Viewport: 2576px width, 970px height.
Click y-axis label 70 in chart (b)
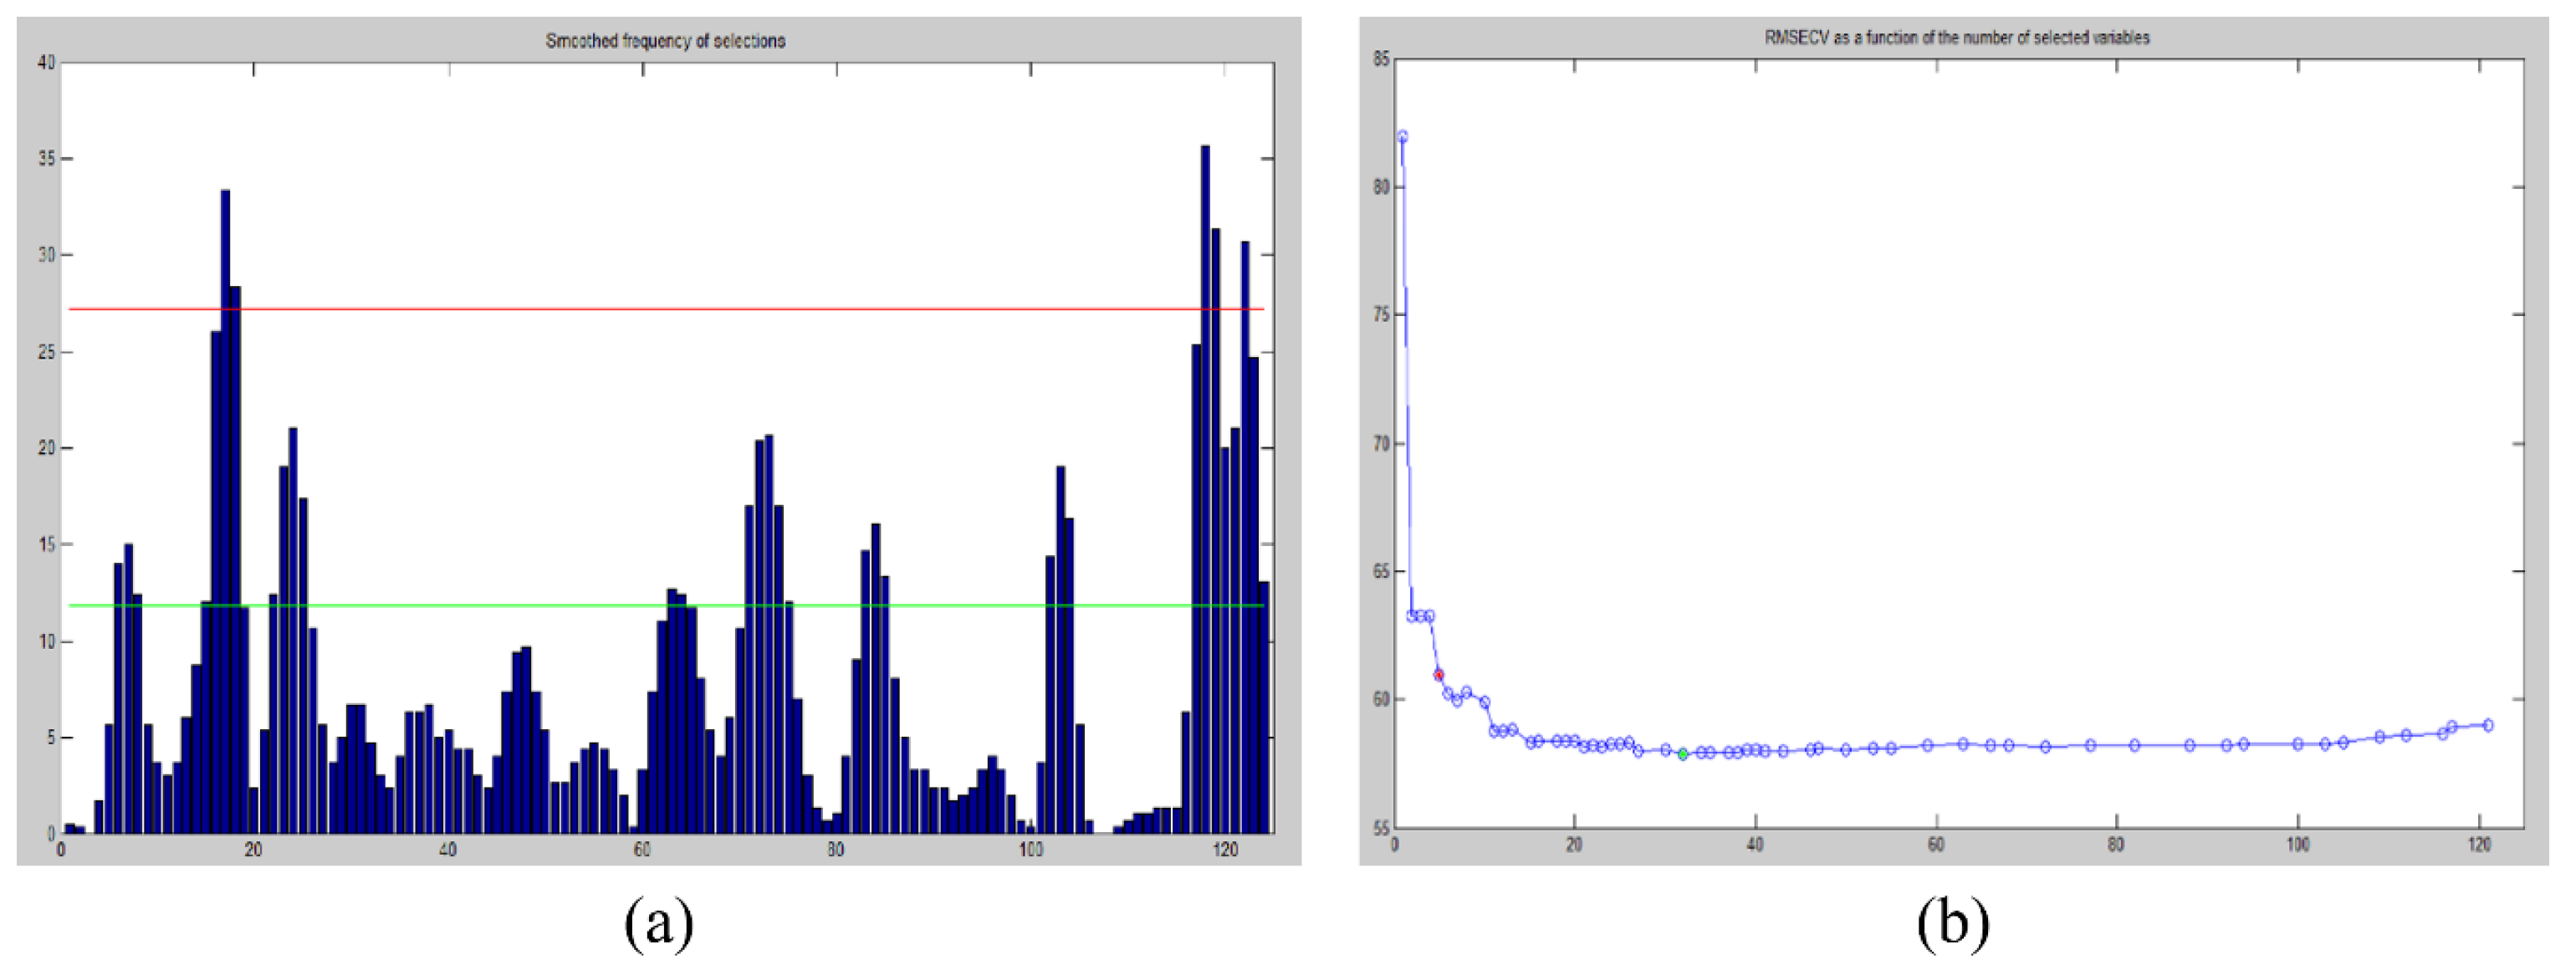pyautogui.click(x=1381, y=443)
